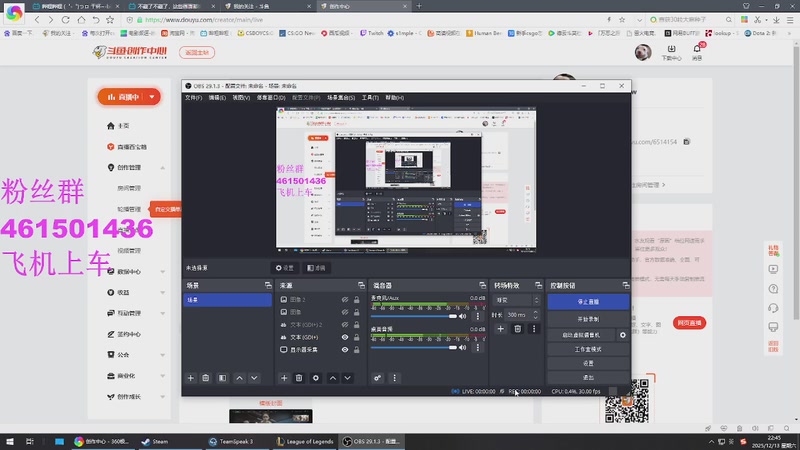Screen dimensions: 800x450
Task: Open scene filters icon in 场景 panel toolbar
Action: [222, 378]
